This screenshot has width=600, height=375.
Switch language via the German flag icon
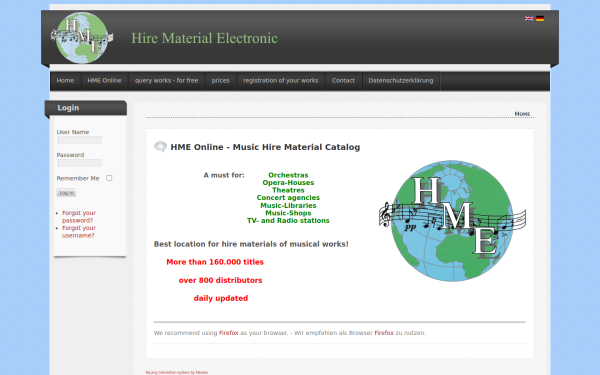coord(540,18)
